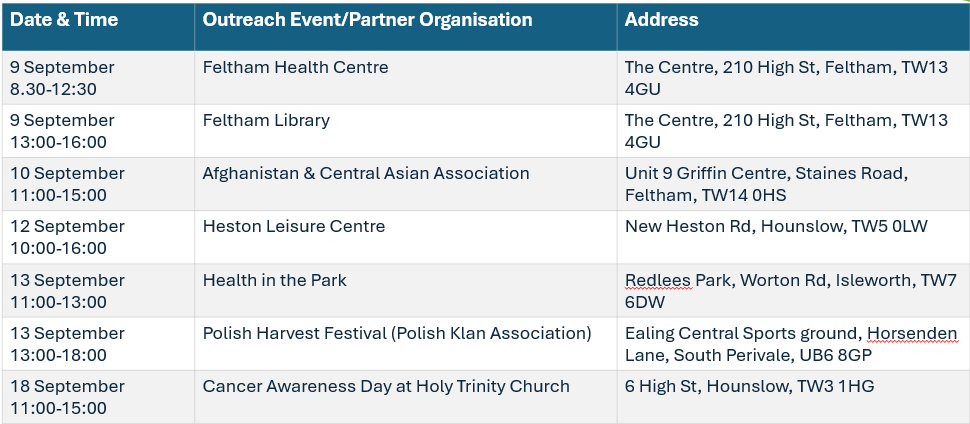Click the '10 September 11:00-15:00' date cell
Viewport: 970px width, 424px height.
(98, 184)
